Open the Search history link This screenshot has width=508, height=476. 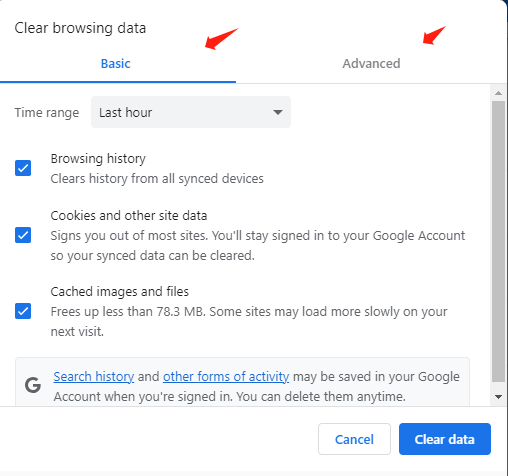pyautogui.click(x=94, y=377)
